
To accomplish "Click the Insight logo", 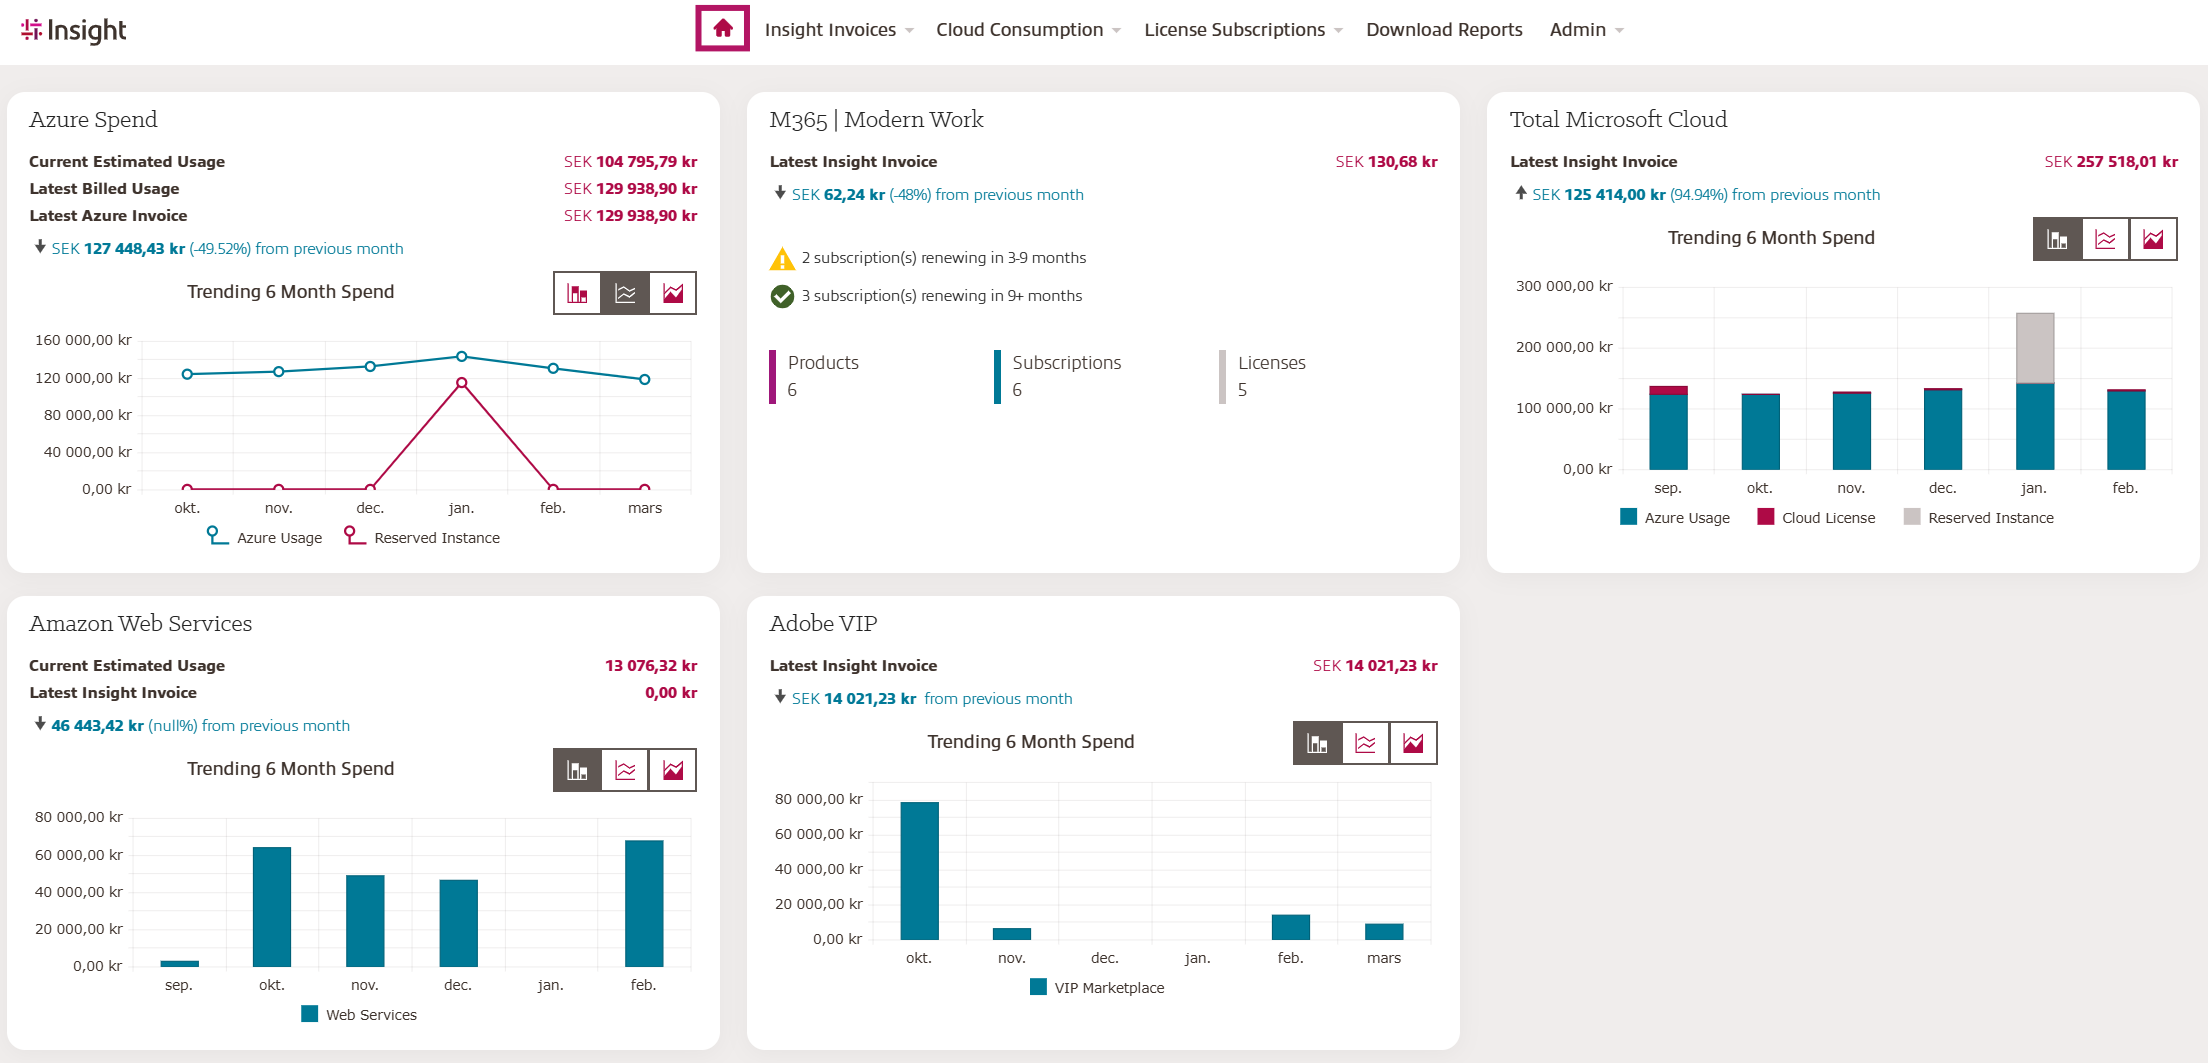I will (x=74, y=31).
